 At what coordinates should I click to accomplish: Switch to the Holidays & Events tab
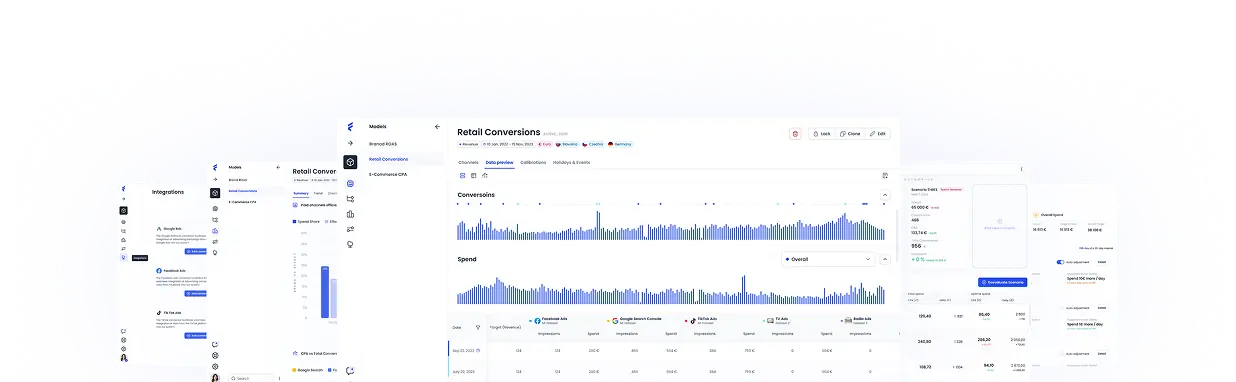point(572,161)
